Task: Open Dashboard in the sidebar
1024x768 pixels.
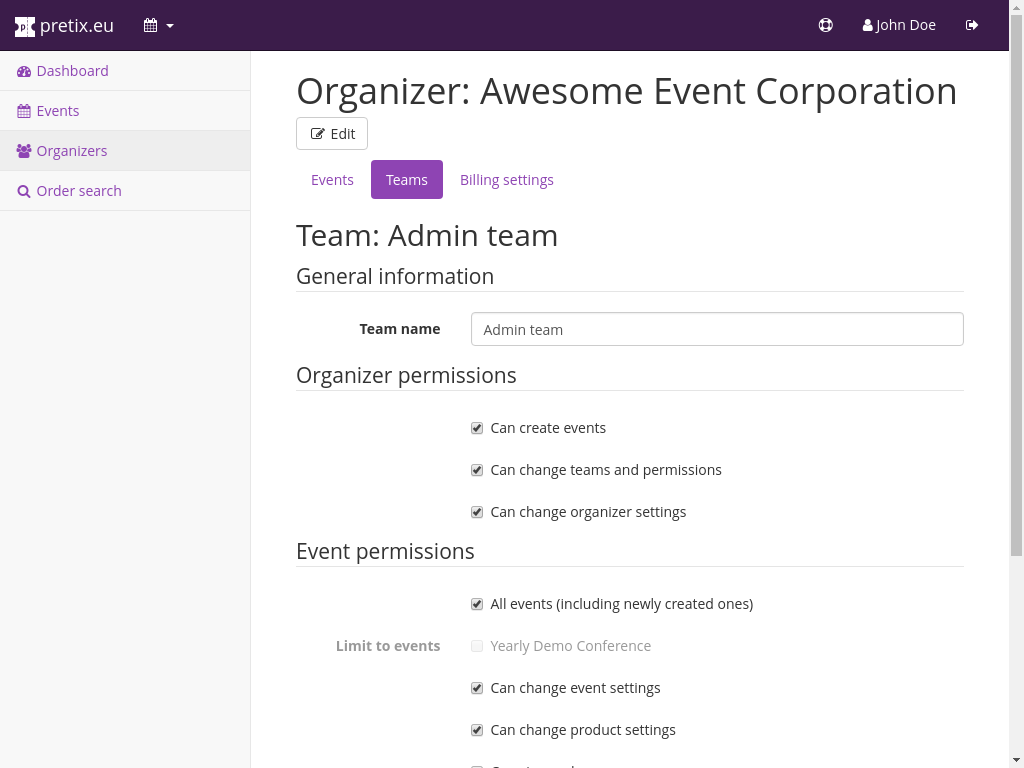Action: click(x=125, y=71)
